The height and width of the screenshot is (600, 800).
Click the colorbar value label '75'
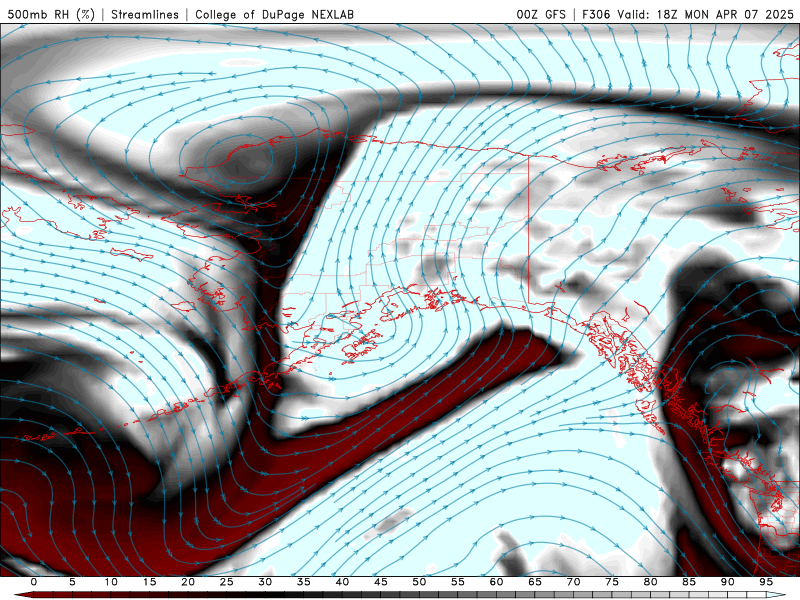click(612, 582)
